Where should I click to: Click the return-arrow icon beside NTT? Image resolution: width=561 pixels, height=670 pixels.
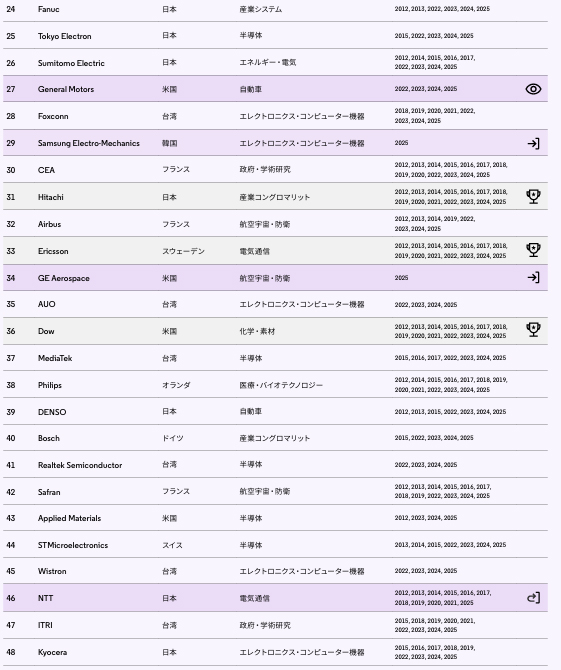pos(534,597)
